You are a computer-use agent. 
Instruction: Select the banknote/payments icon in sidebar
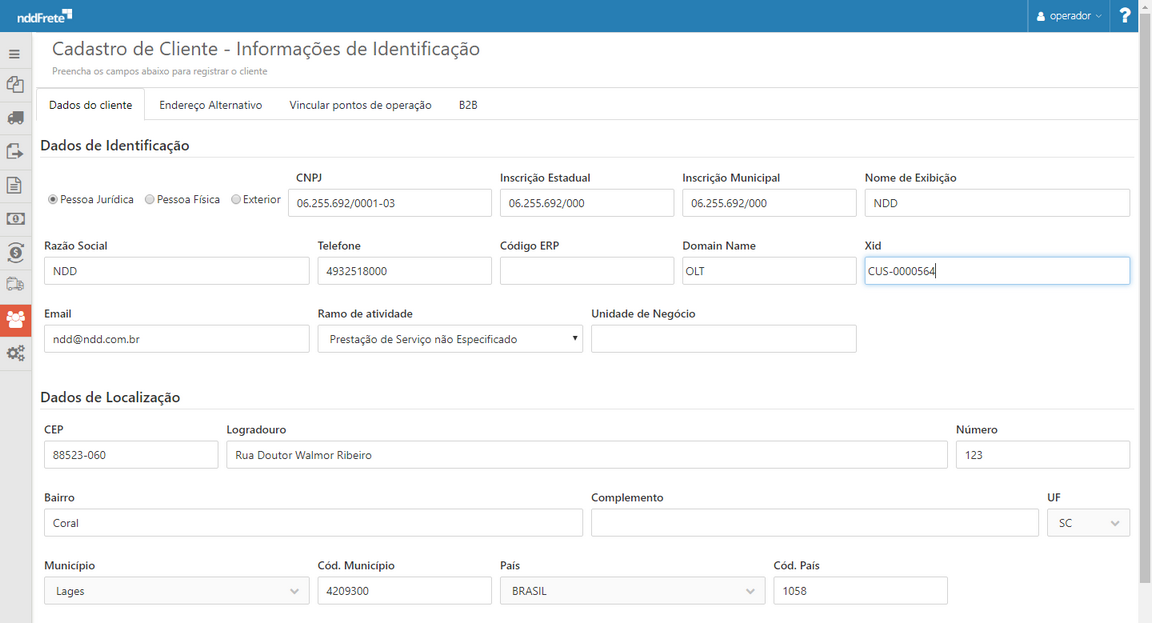[15, 218]
